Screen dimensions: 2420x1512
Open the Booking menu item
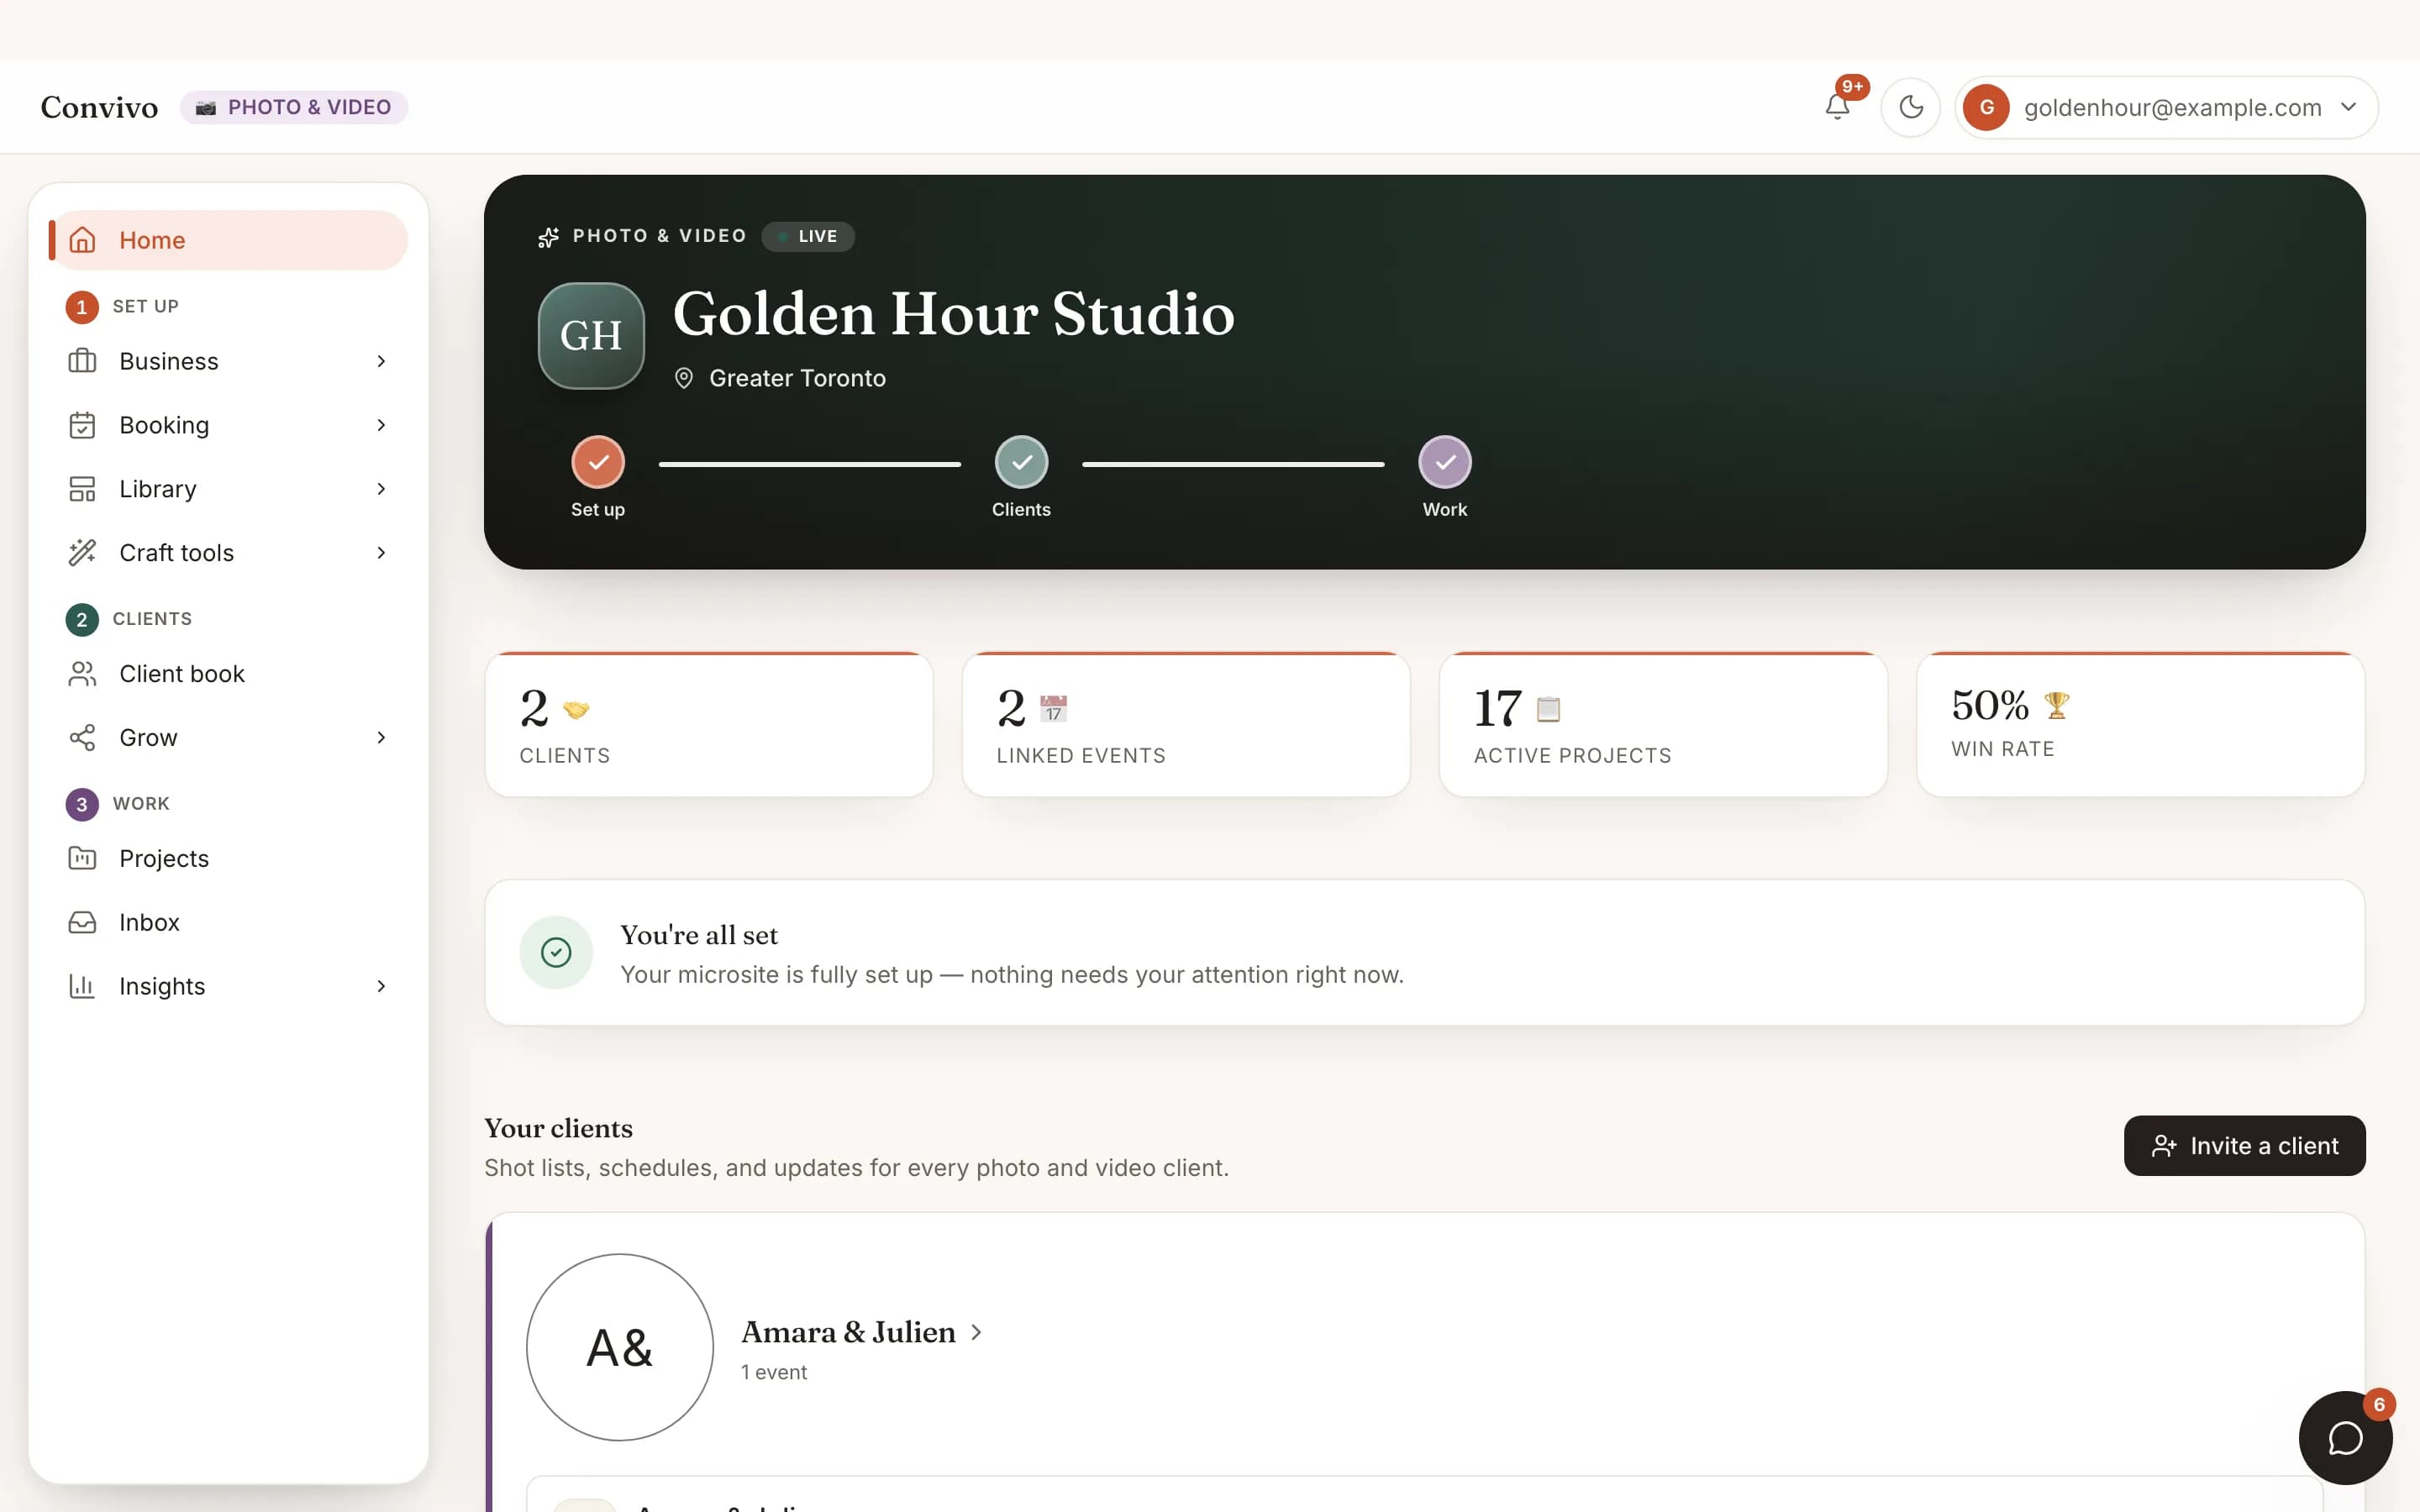[x=229, y=425]
